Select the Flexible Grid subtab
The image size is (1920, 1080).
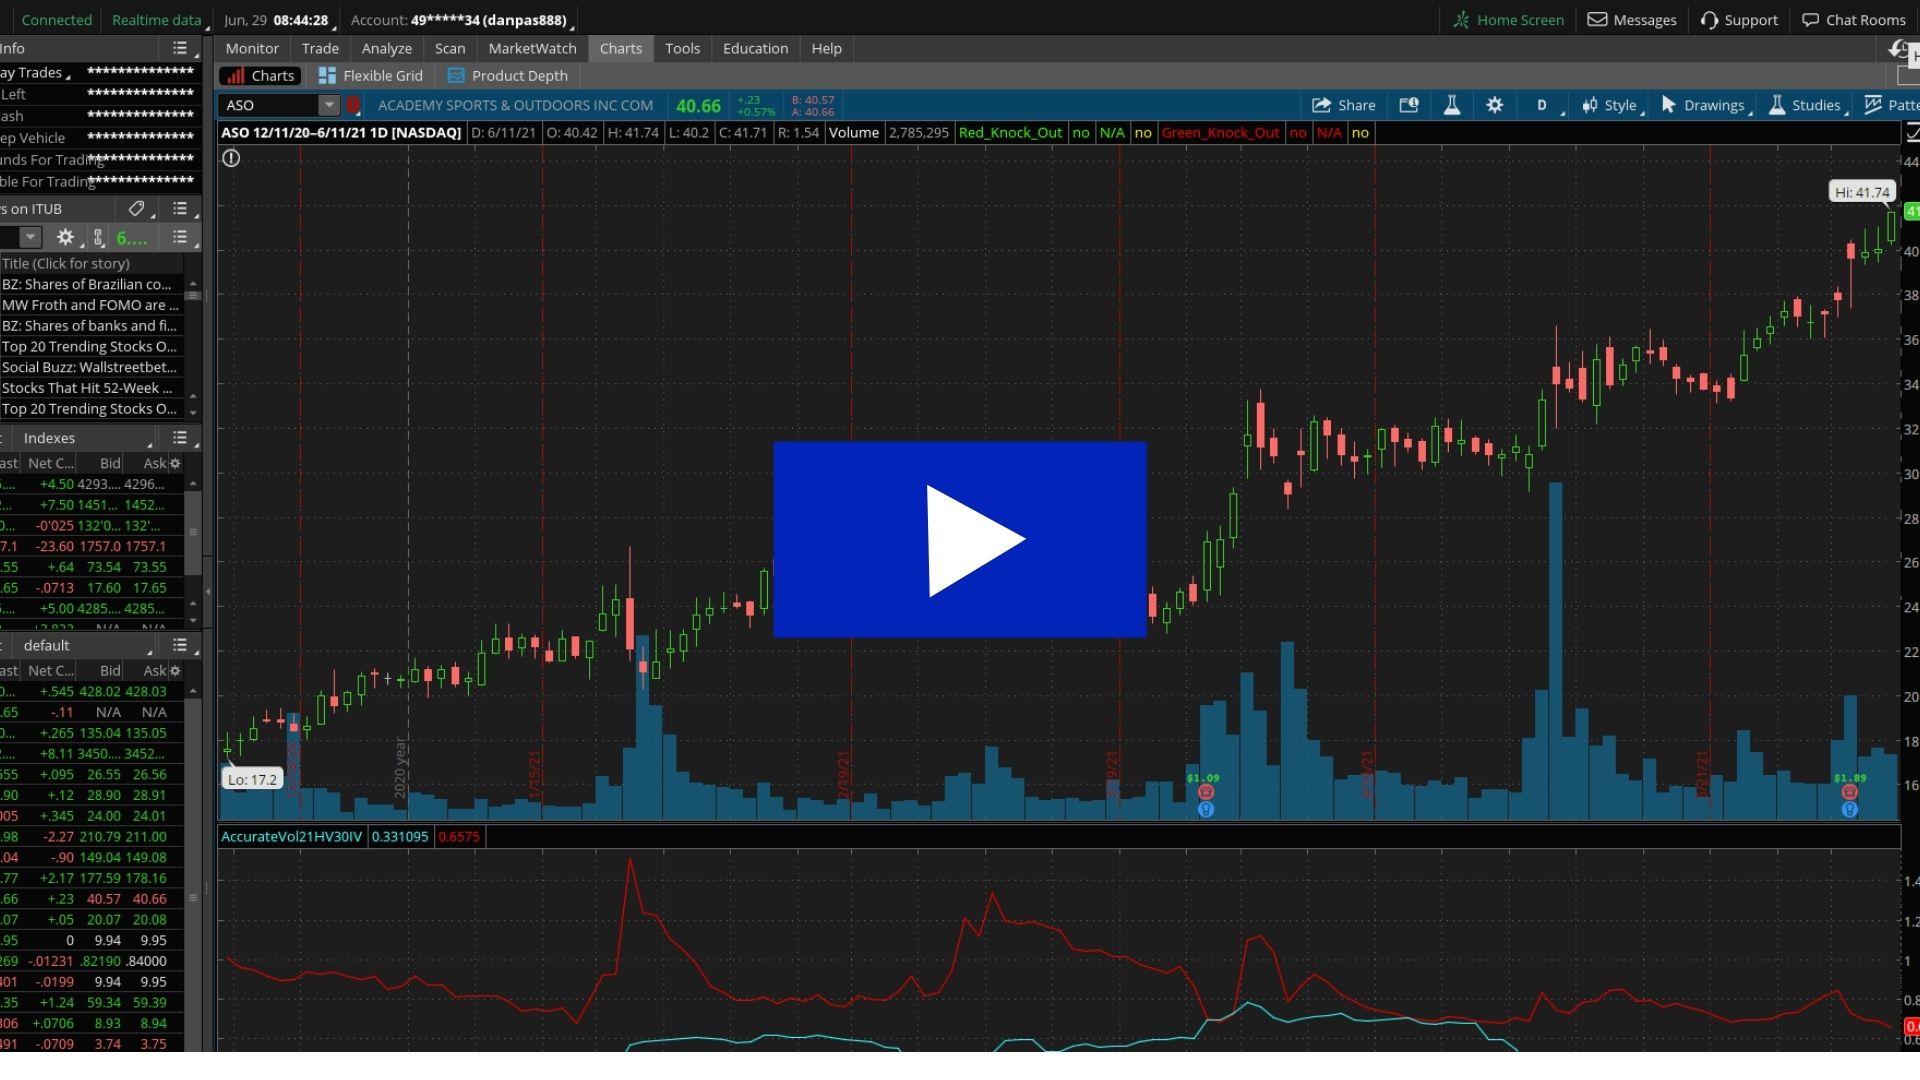pos(370,76)
